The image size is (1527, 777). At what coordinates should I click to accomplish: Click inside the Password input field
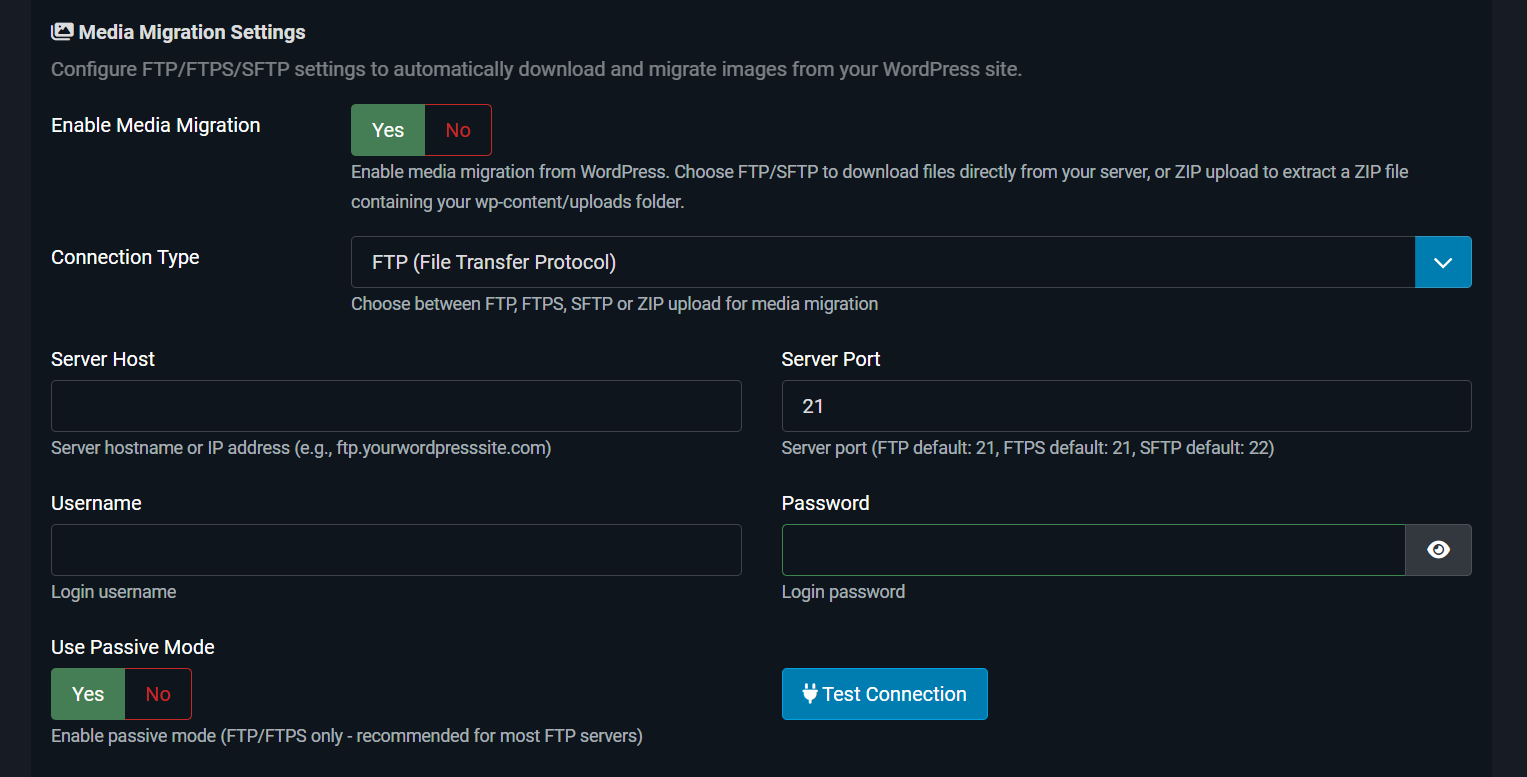(1093, 550)
